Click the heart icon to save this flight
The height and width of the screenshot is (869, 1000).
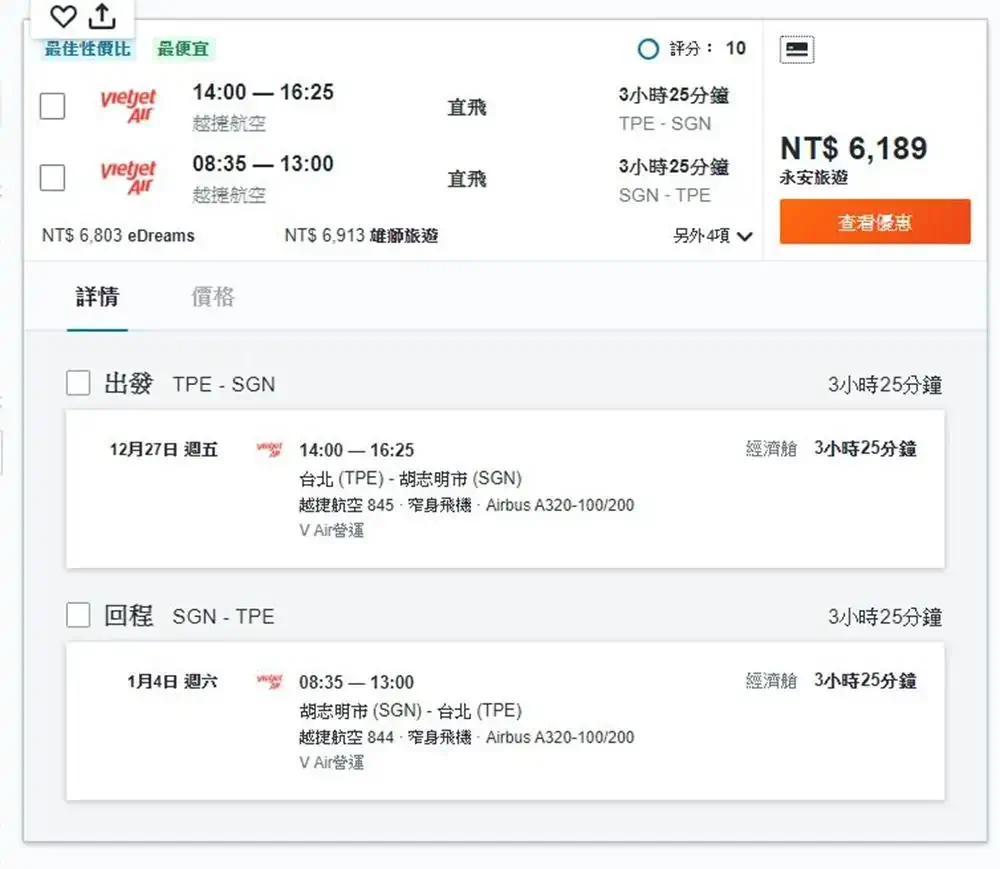[x=64, y=16]
